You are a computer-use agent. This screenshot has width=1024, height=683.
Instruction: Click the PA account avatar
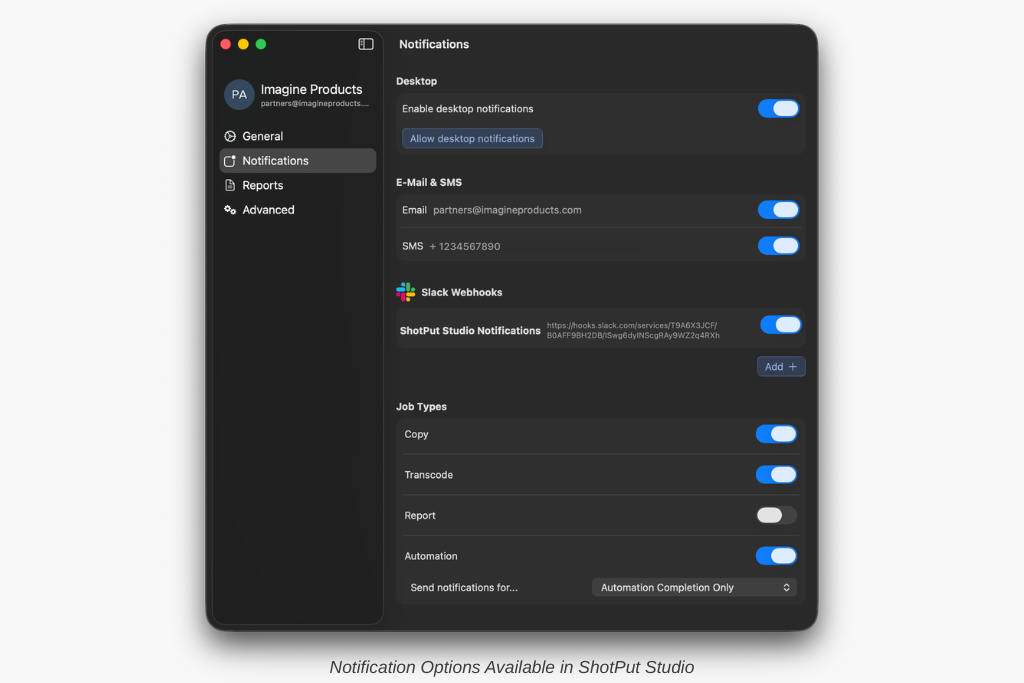(239, 95)
